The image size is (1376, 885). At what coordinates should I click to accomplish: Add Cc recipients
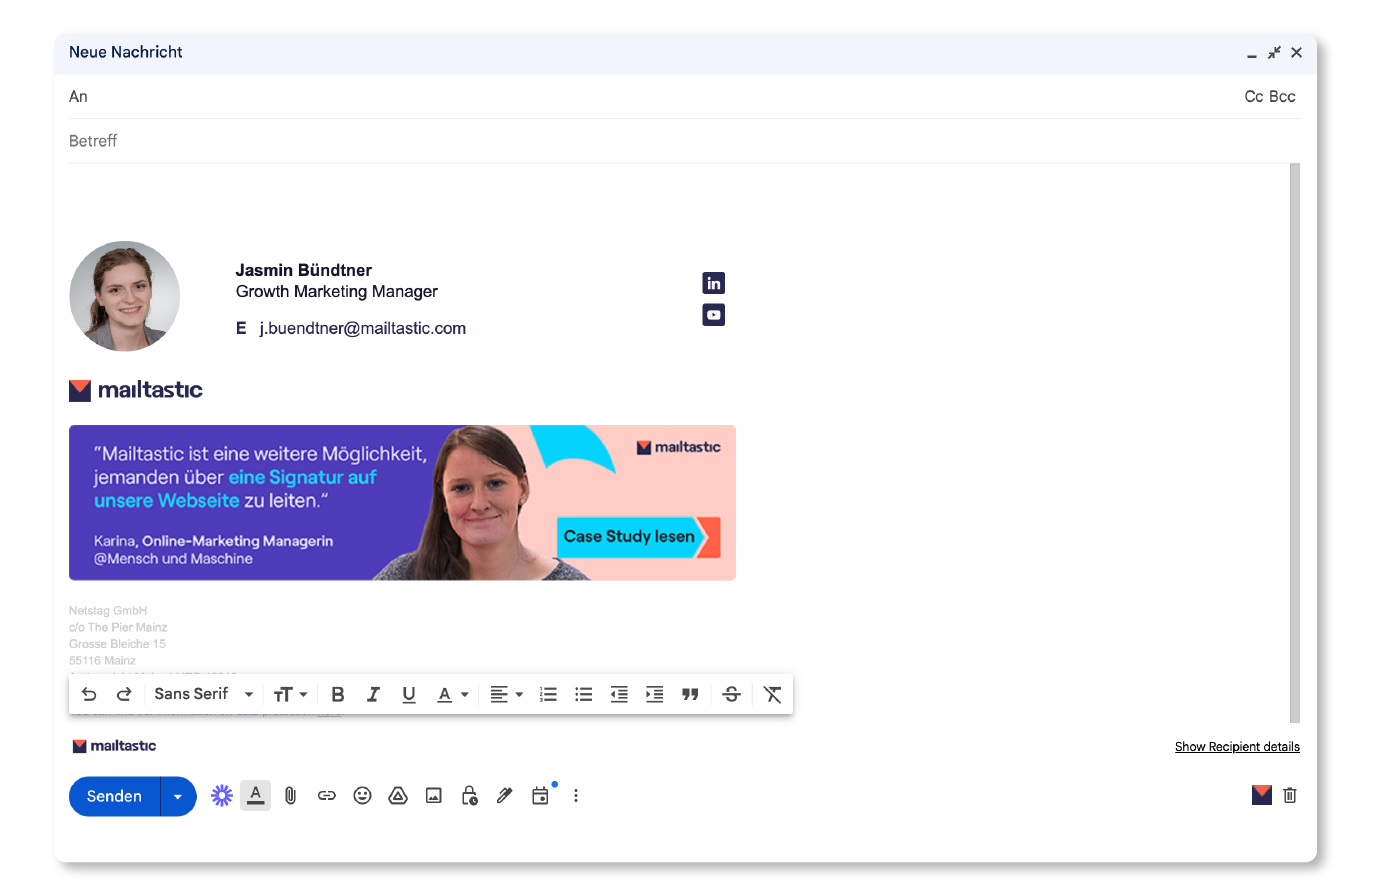click(x=1254, y=97)
